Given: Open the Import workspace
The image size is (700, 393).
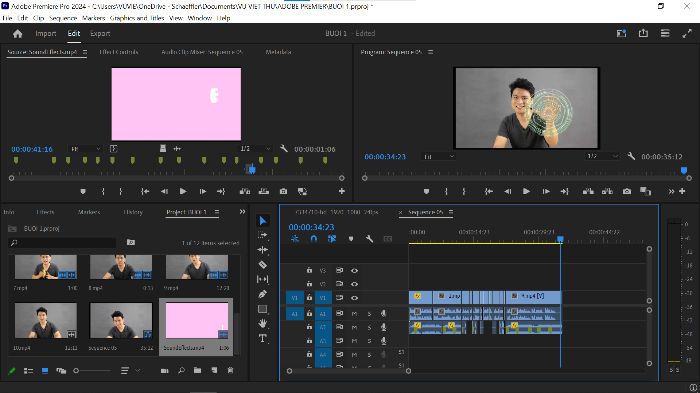Looking at the screenshot, I should click(46, 33).
